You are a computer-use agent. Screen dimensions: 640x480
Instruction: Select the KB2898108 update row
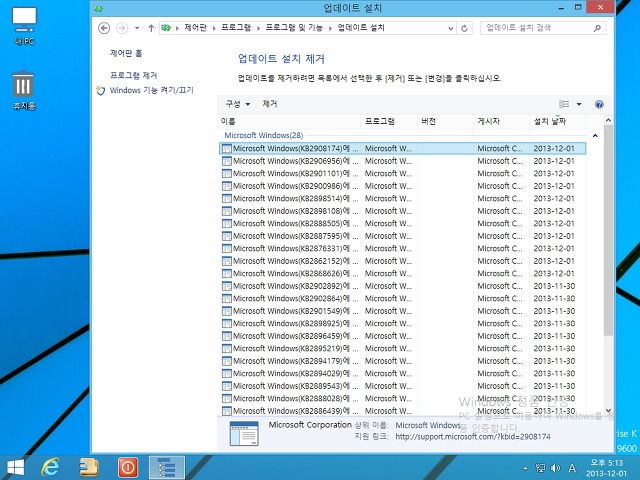402,211
